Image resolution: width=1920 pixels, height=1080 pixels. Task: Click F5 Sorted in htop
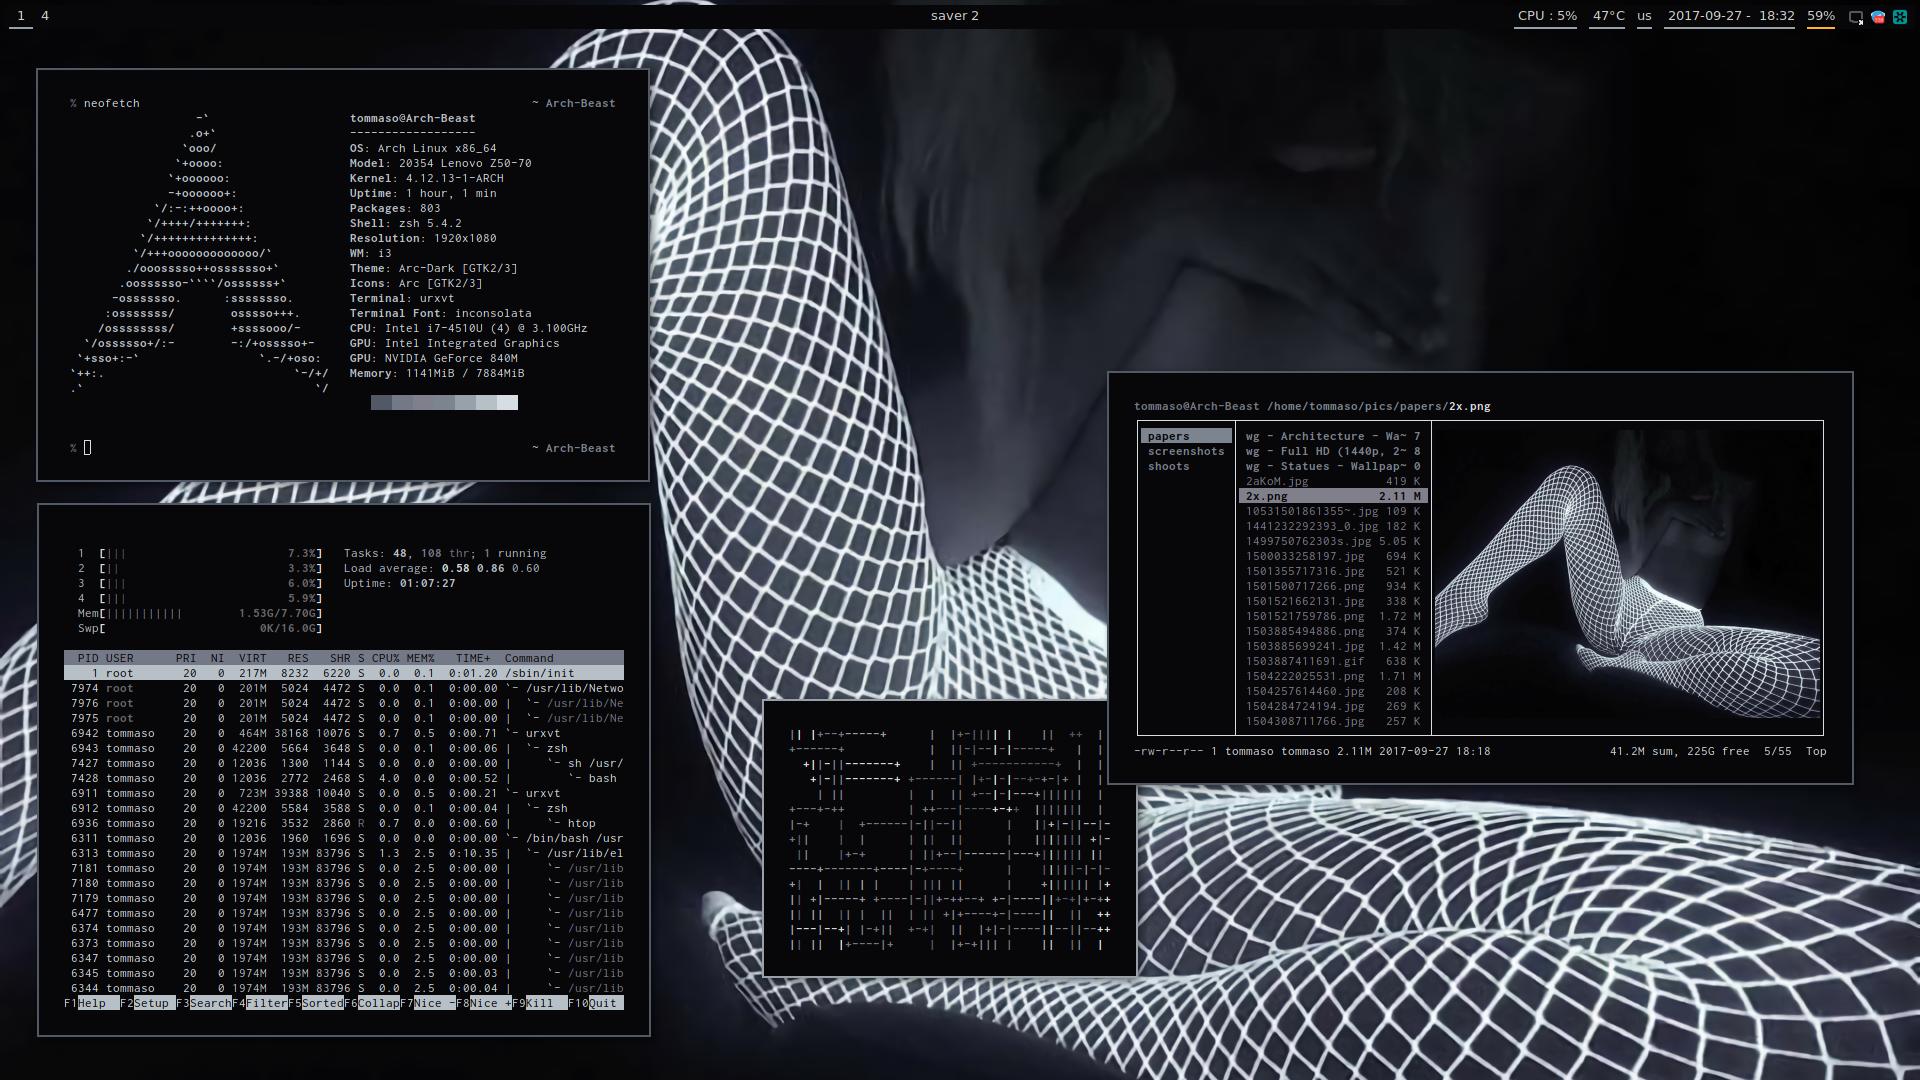(316, 1003)
